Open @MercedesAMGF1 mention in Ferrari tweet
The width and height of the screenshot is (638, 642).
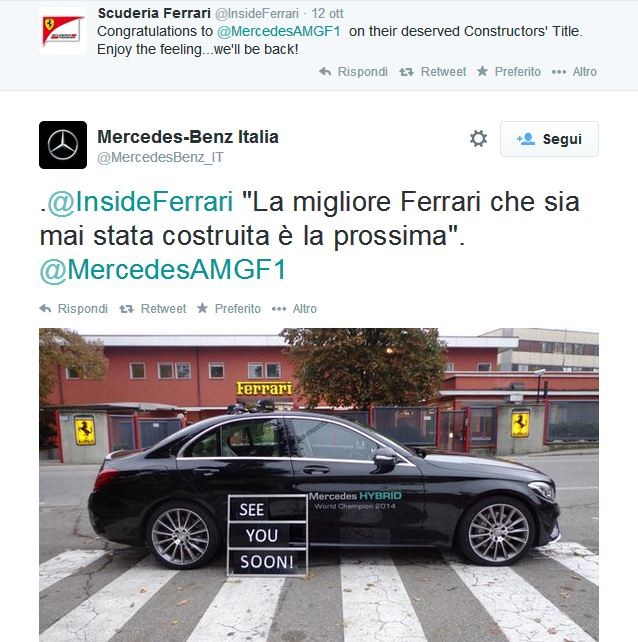click(278, 32)
